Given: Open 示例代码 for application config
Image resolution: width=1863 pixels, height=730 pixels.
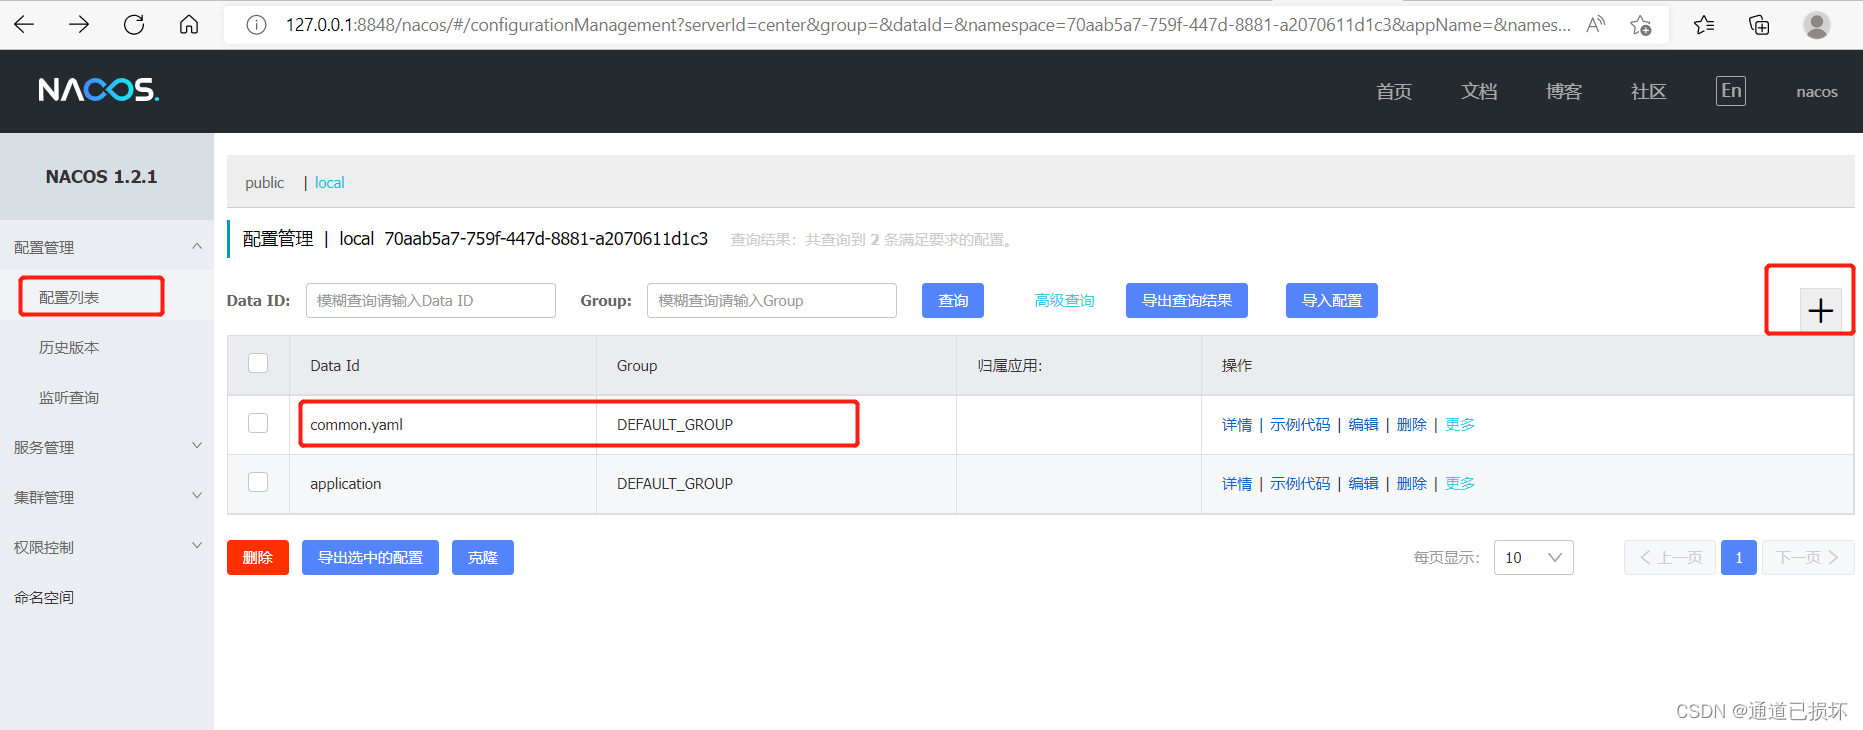Looking at the screenshot, I should pos(1300,483).
